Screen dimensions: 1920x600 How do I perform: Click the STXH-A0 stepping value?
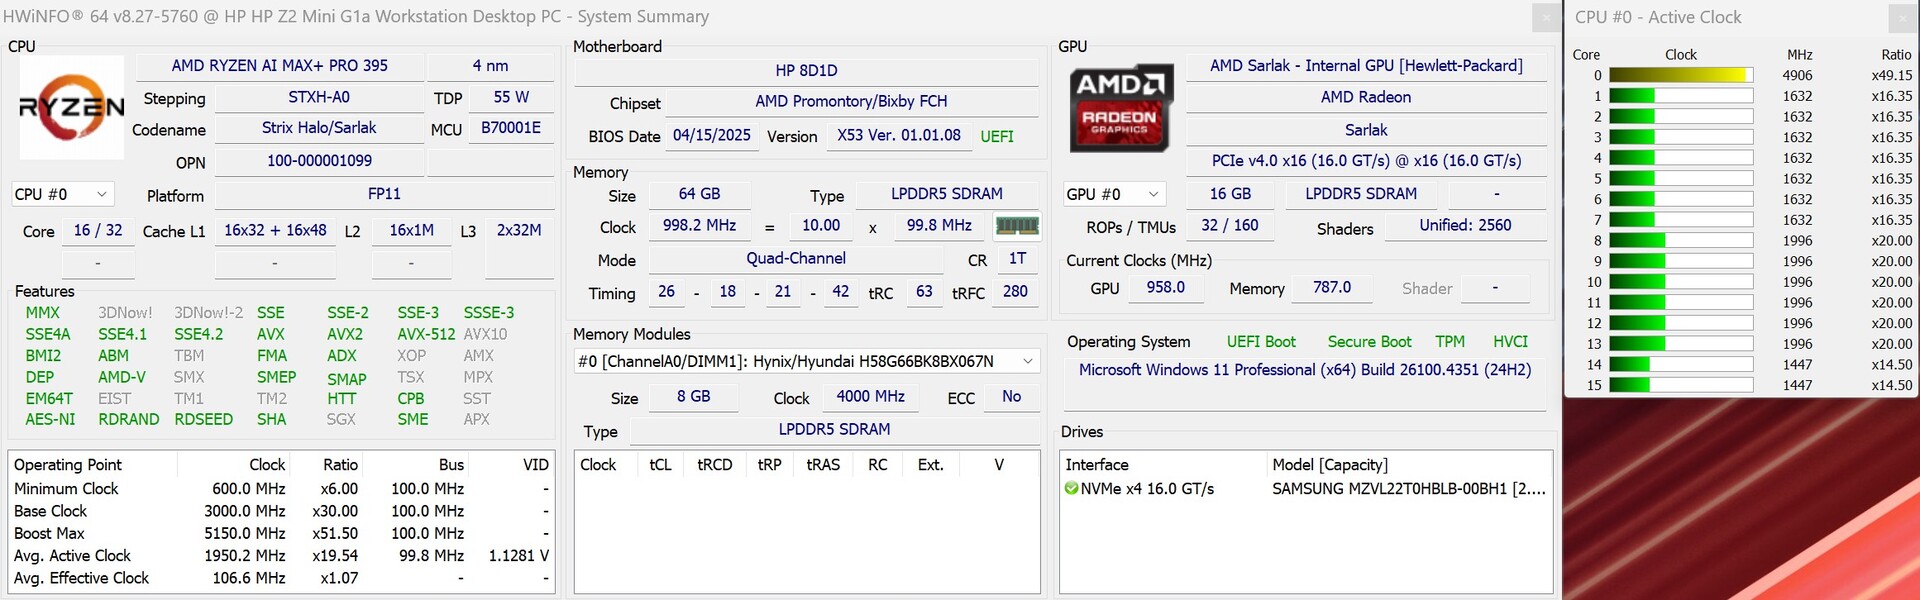point(319,97)
